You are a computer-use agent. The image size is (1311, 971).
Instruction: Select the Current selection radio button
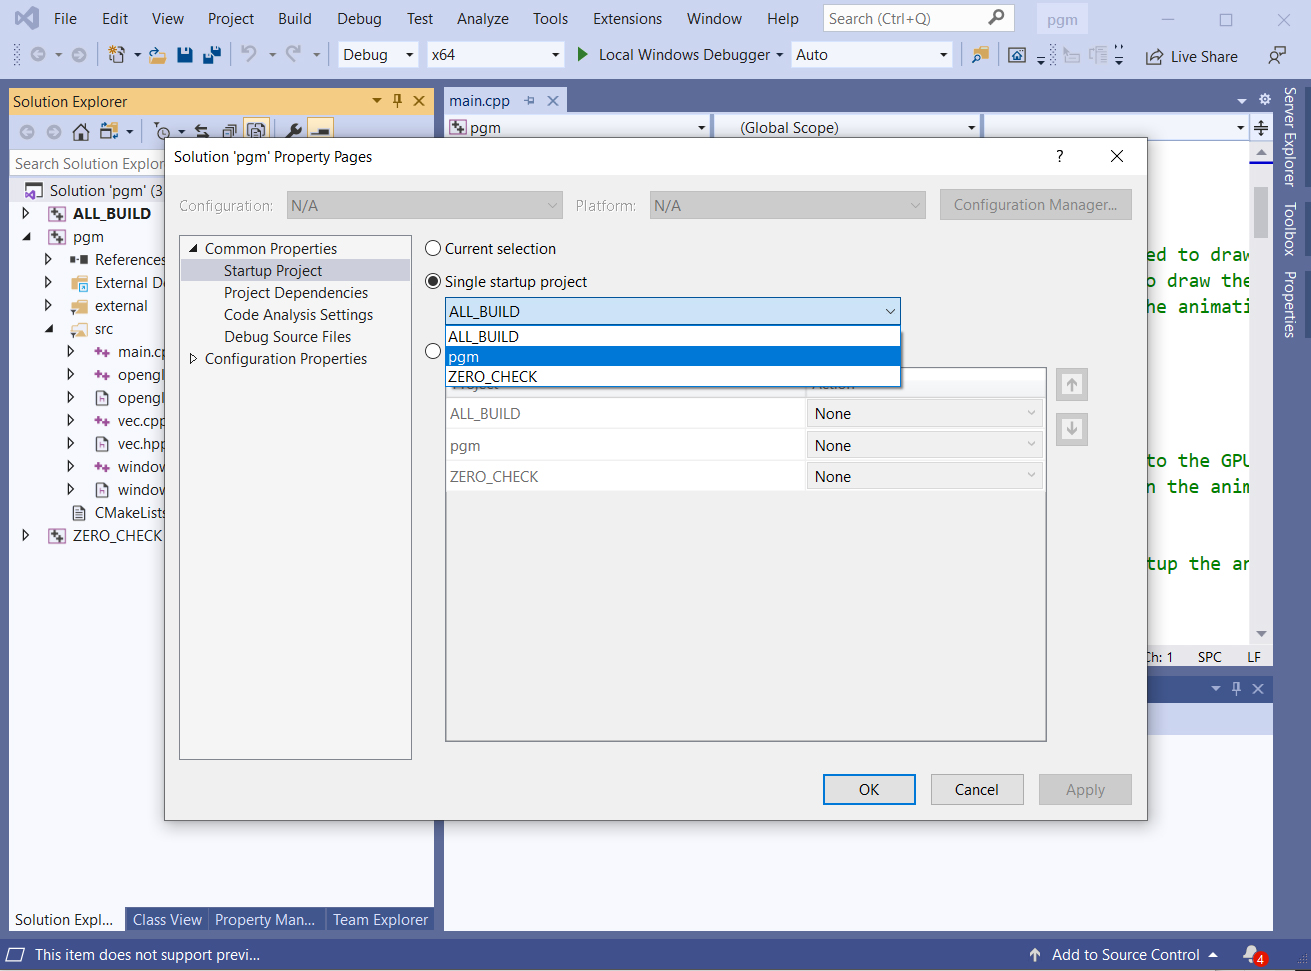pos(433,249)
